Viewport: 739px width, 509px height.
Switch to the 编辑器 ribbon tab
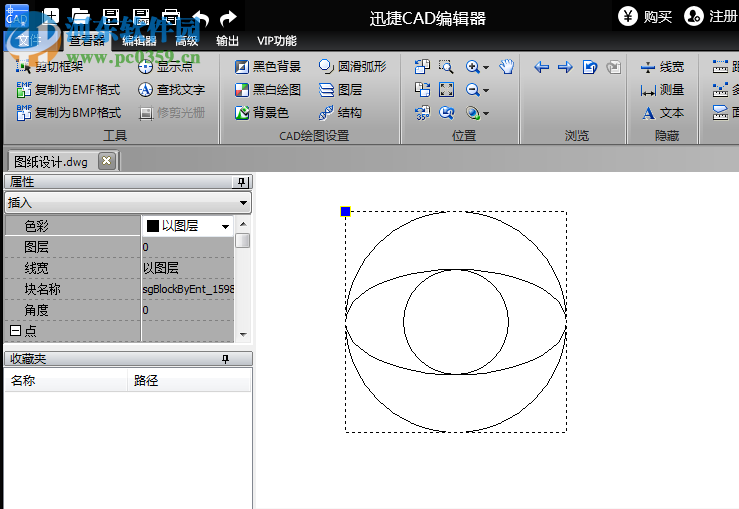coord(139,41)
